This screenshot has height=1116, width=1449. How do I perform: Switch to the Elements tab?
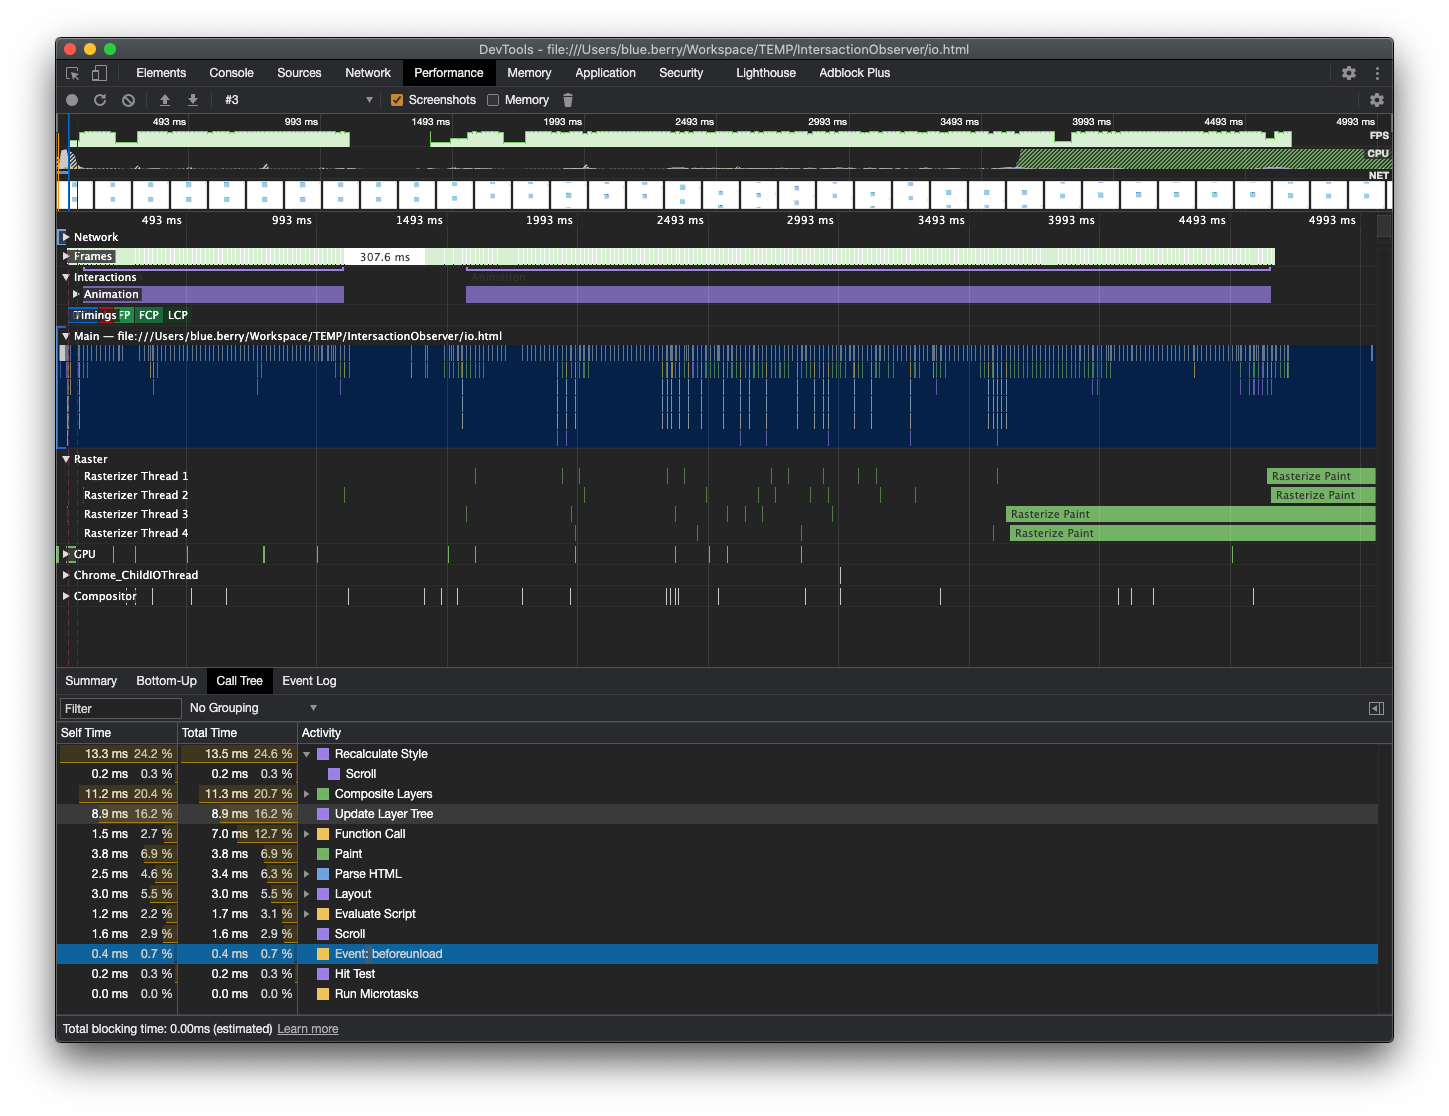pyautogui.click(x=161, y=73)
